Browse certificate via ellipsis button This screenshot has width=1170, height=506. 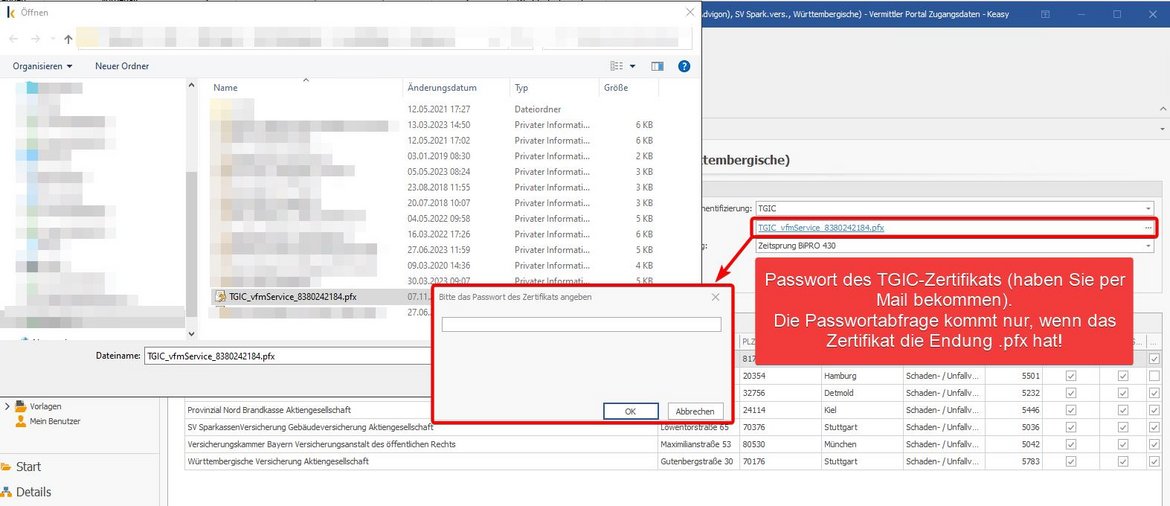1148,227
